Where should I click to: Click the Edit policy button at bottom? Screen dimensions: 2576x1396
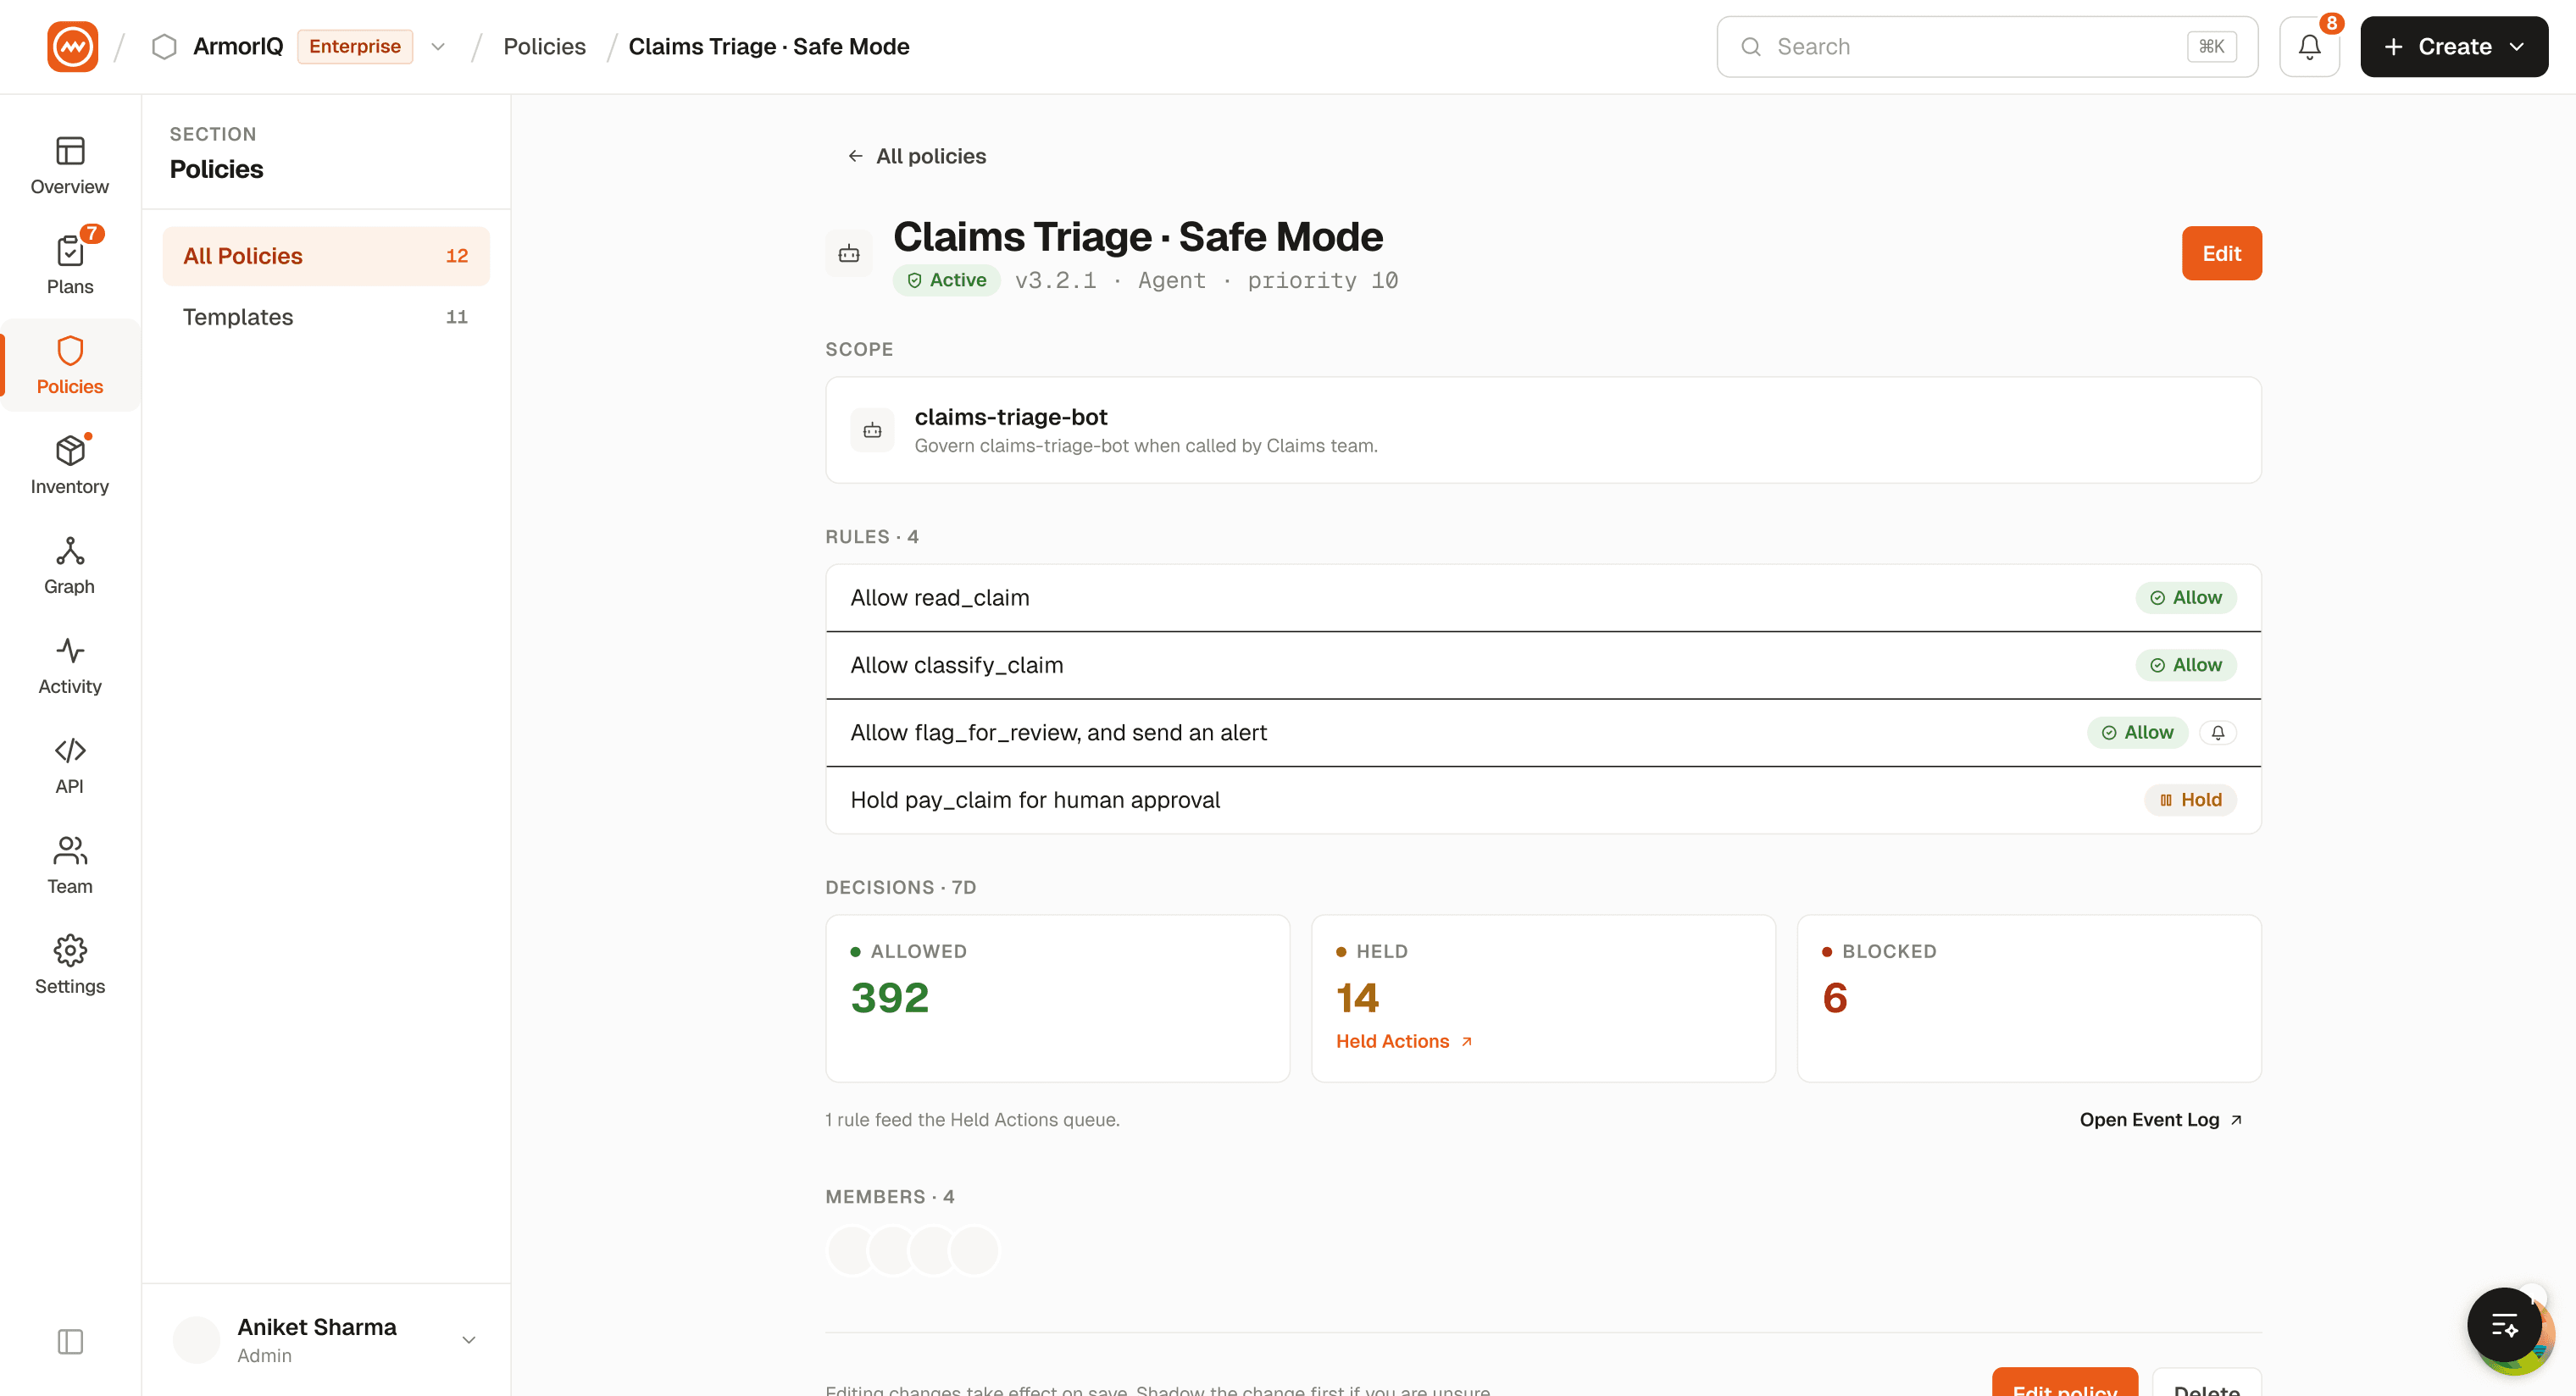point(2064,1382)
